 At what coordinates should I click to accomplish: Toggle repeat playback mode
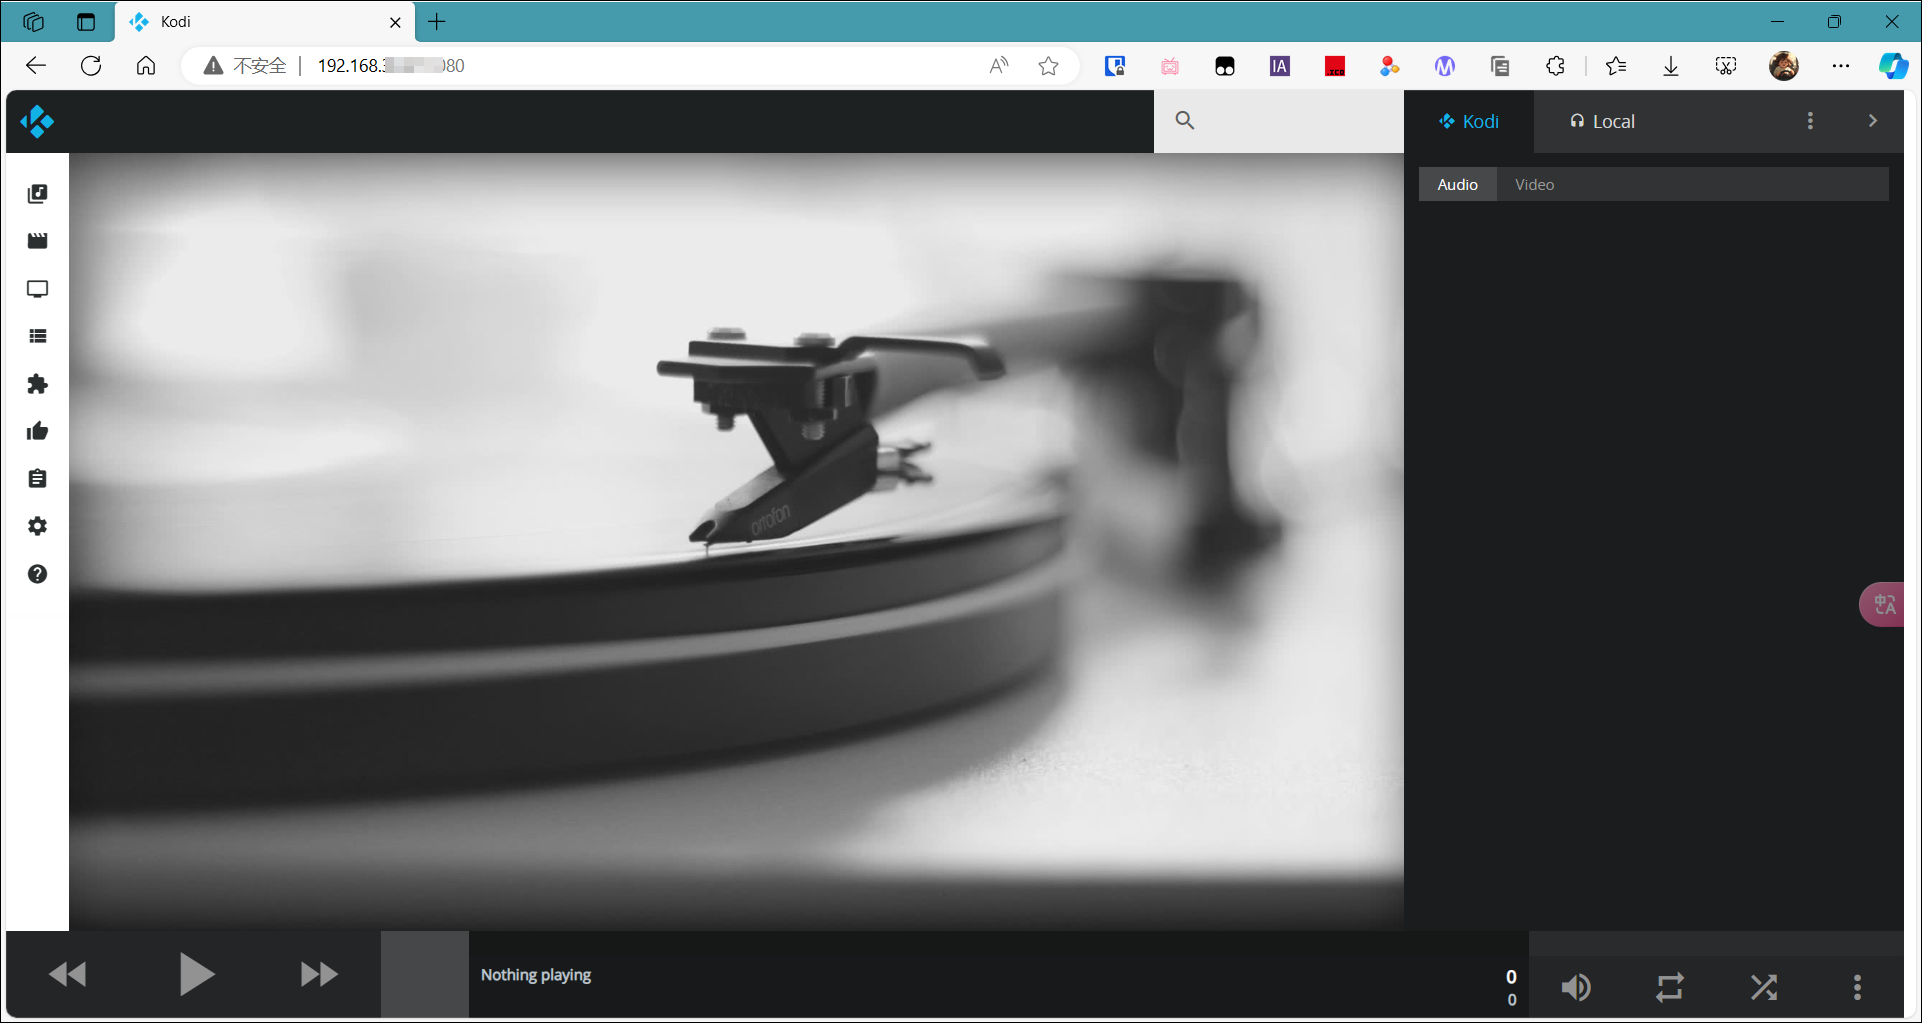(x=1669, y=987)
